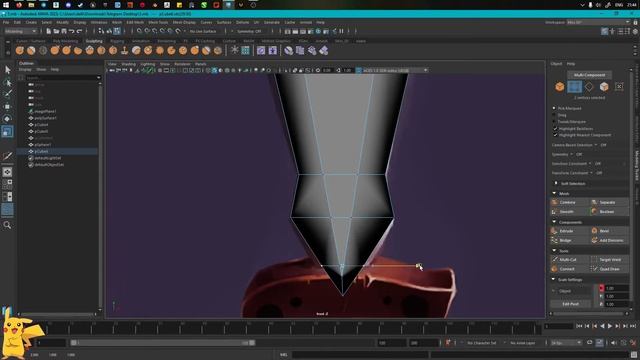The width and height of the screenshot is (640, 360).
Task: Open Symmetry dropdown in Modeling Toolkit
Action: 571,154
